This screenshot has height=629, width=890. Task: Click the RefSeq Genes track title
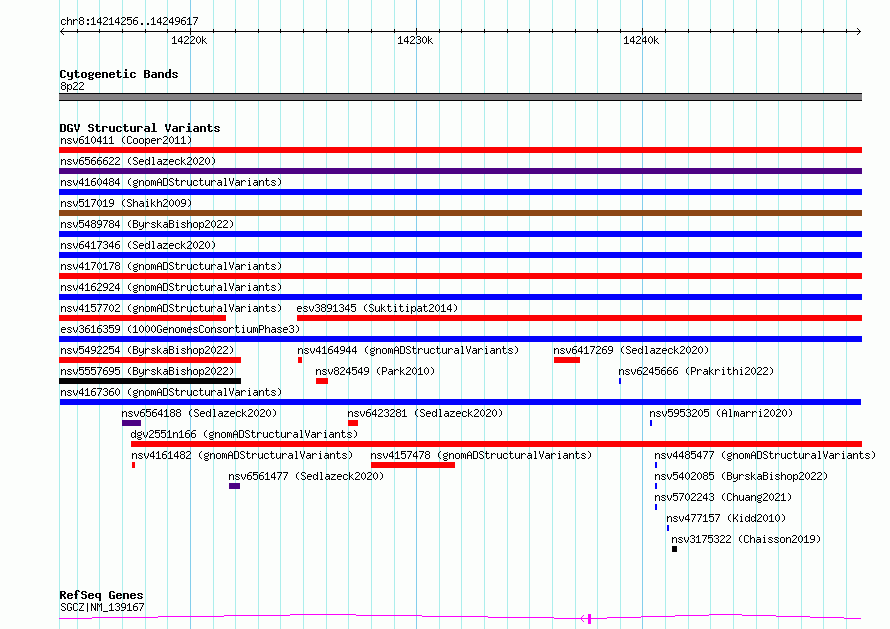click(101, 595)
